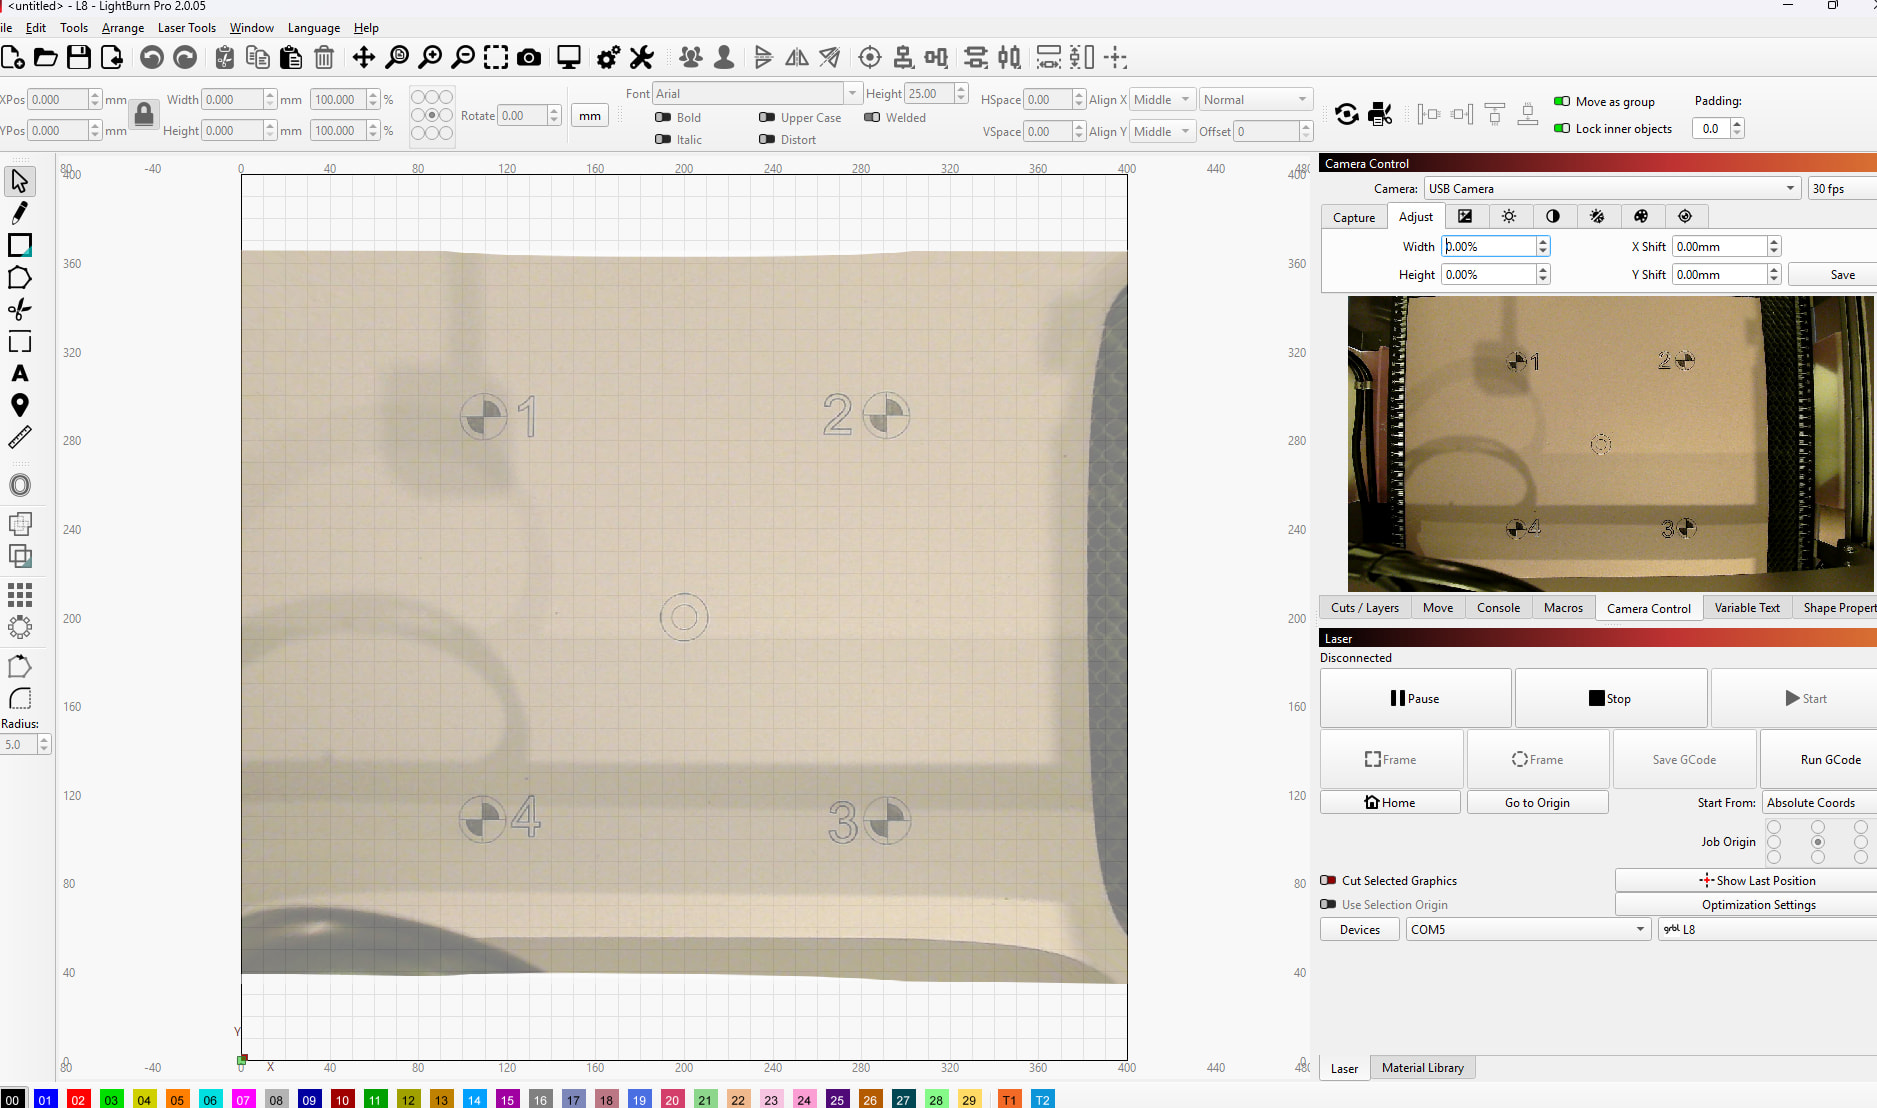Expand the Start From Absolute Coords dropdown
Screen dimensions: 1877x1108
1818,803
